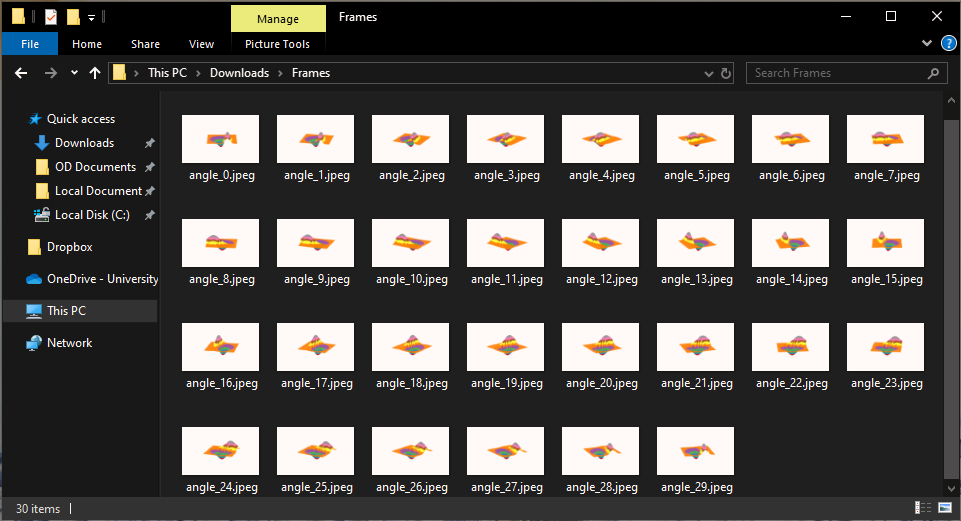961x521 pixels.
Task: Open Downloads in the navigation pane
Action: [85, 143]
